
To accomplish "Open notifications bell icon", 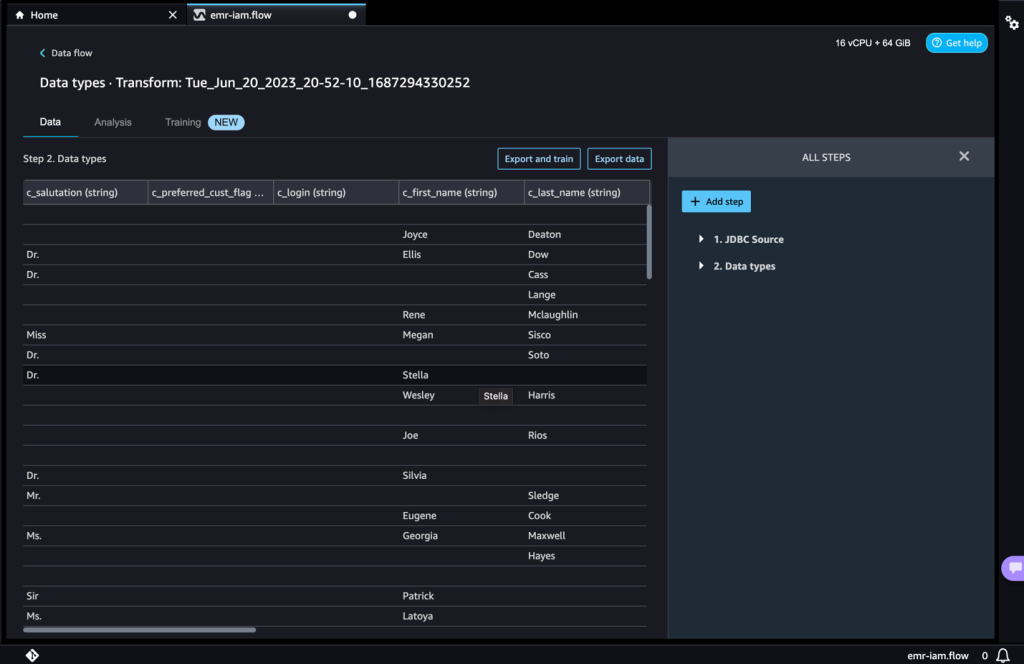I will (x=1003, y=655).
